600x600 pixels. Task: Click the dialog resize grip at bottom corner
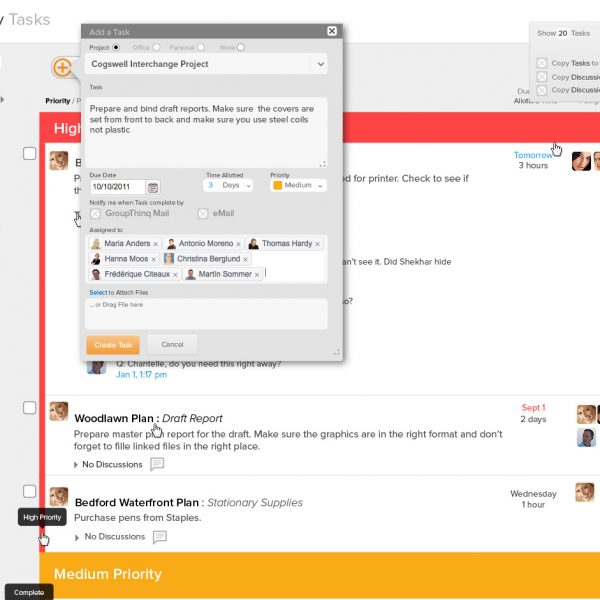pyautogui.click(x=336, y=353)
